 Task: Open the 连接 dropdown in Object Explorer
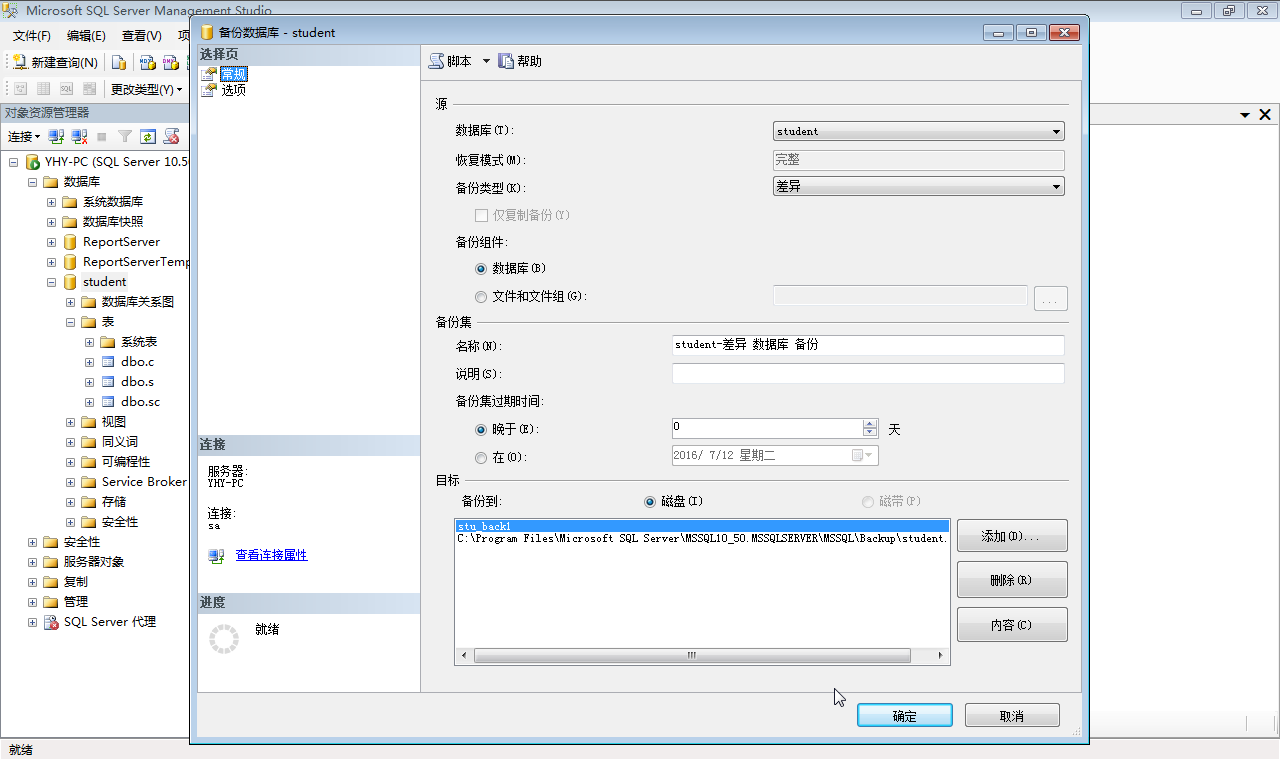pos(24,136)
